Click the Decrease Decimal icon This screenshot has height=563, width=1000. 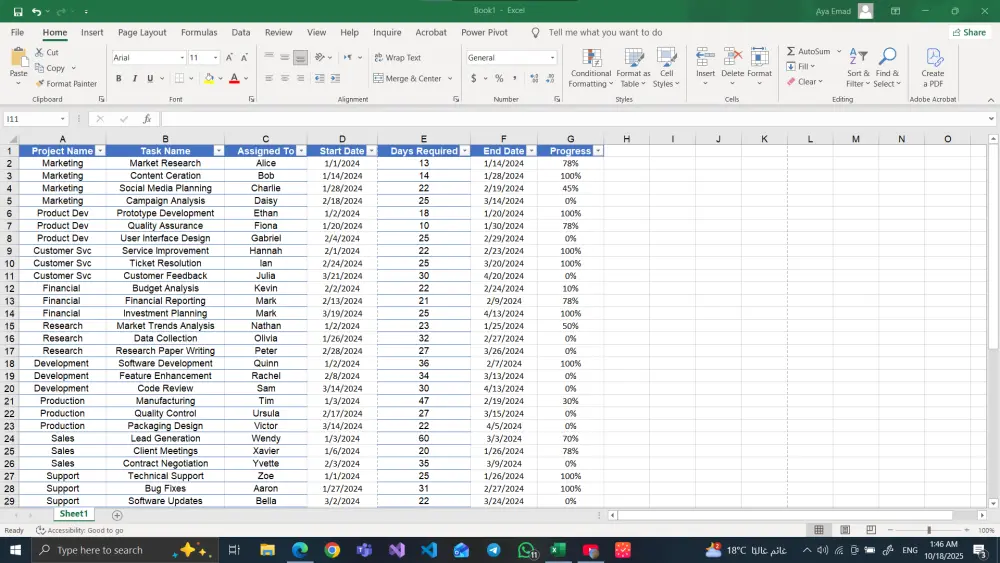click(550, 78)
